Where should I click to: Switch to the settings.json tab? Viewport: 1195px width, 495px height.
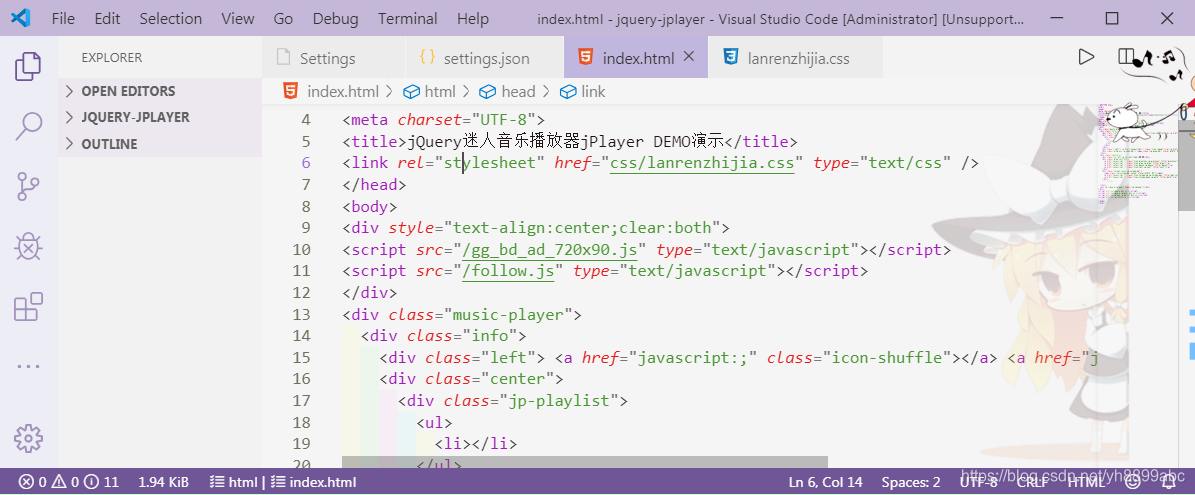tap(484, 58)
